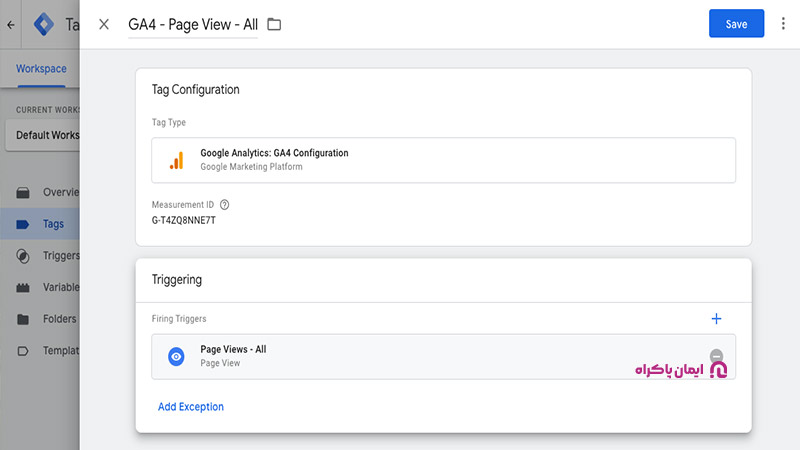This screenshot has width=800, height=450.
Task: Open the Default Workspace selector
Action: [43, 135]
